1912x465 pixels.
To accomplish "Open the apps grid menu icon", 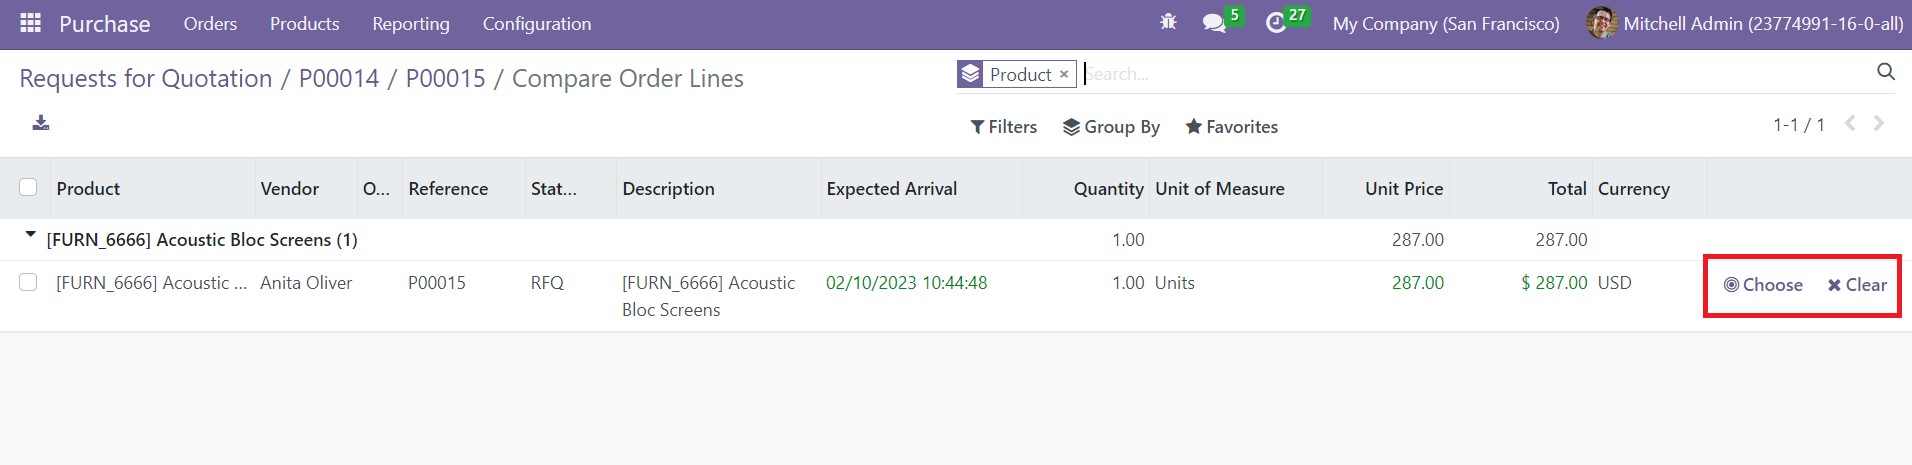I will pyautogui.click(x=30, y=23).
